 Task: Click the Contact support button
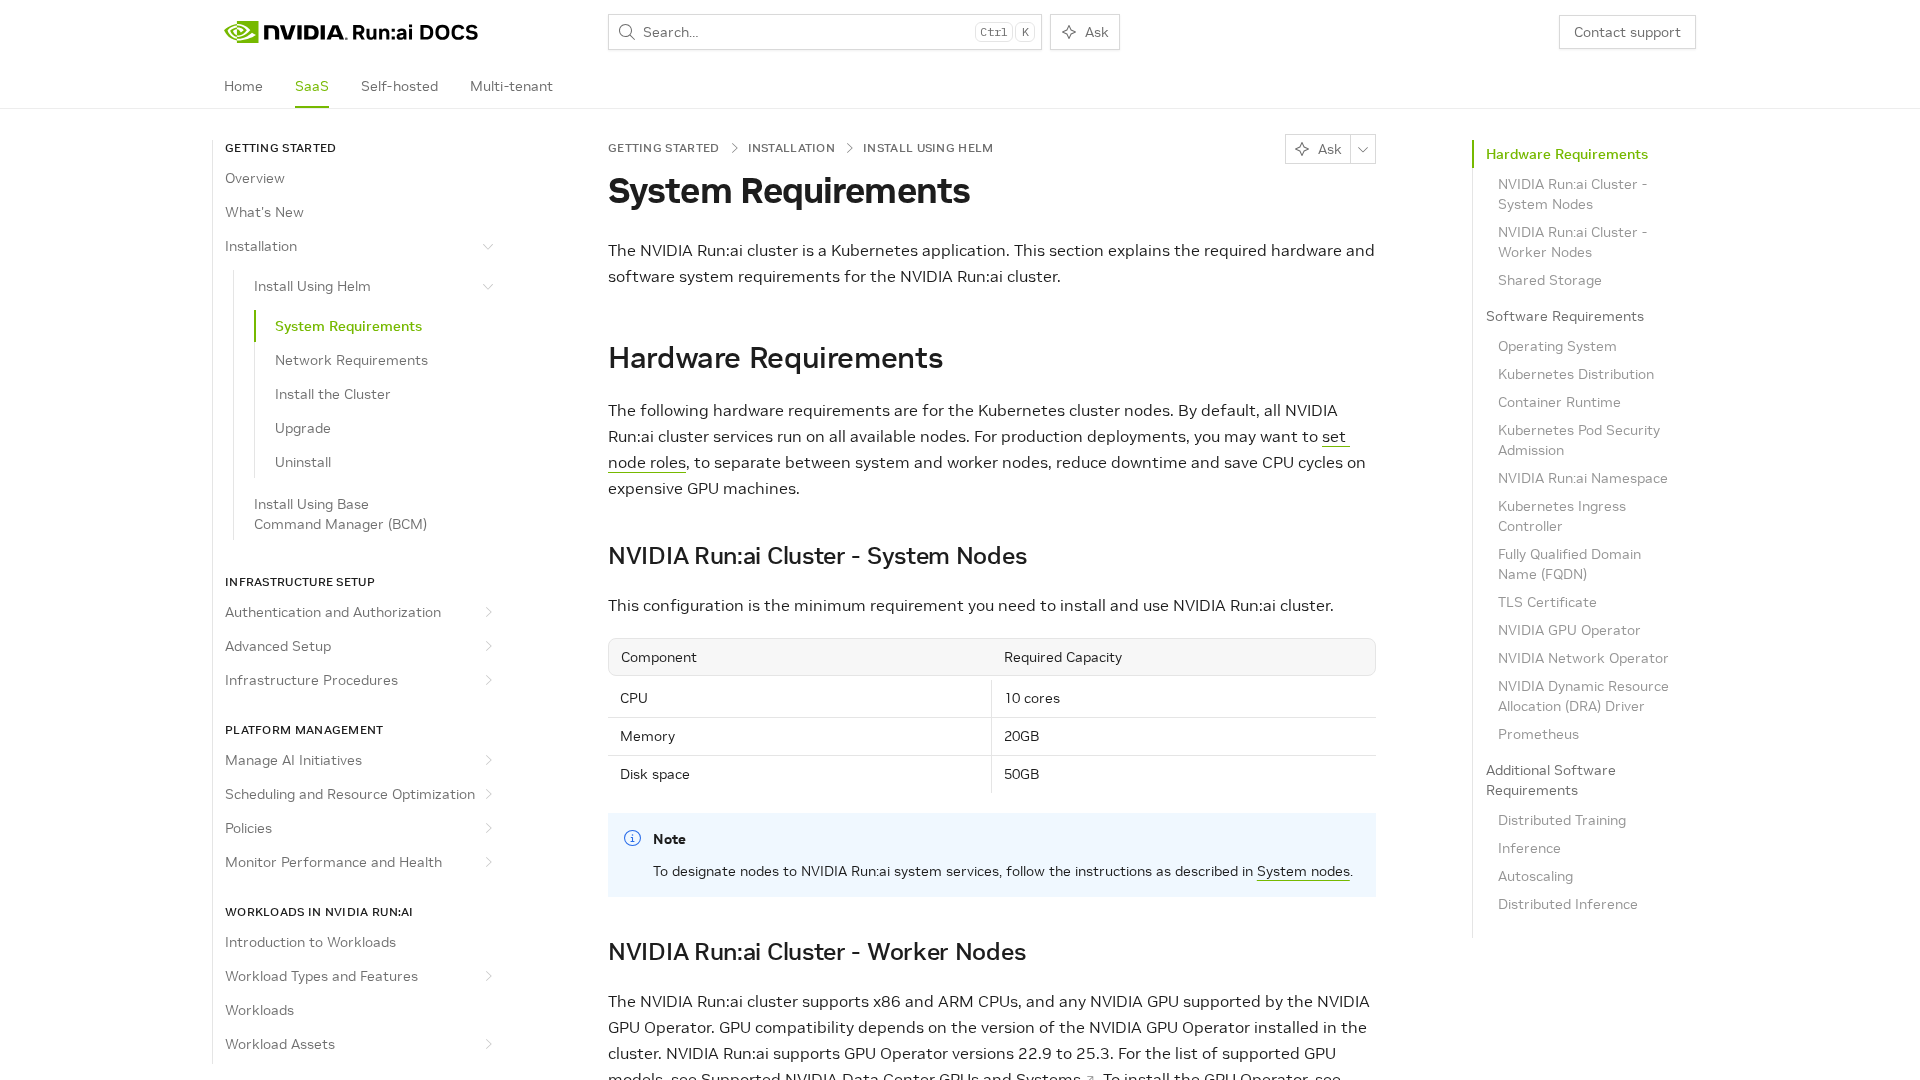(1626, 32)
